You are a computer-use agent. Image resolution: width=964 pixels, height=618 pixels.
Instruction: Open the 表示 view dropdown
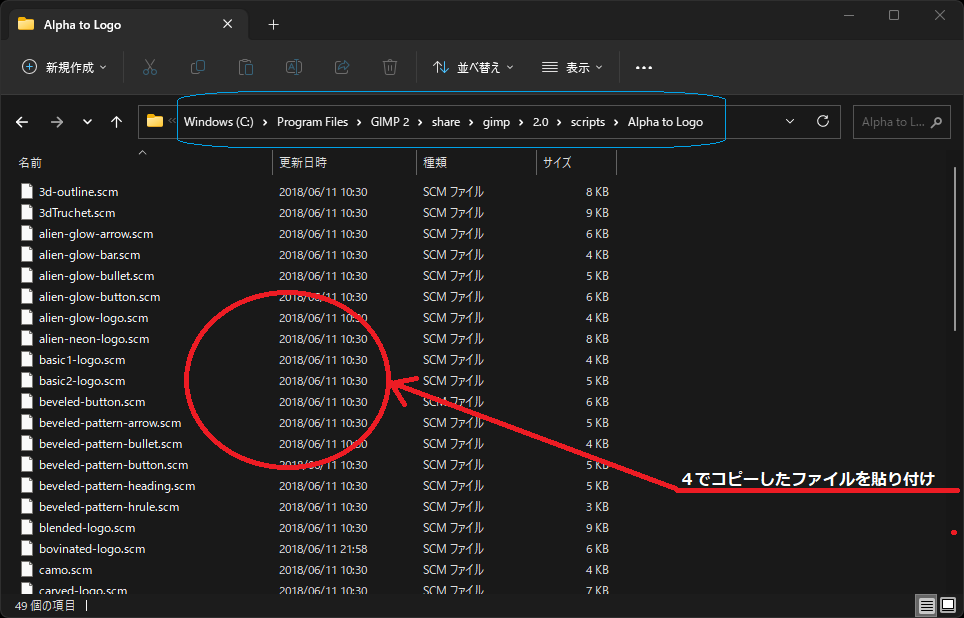point(572,68)
